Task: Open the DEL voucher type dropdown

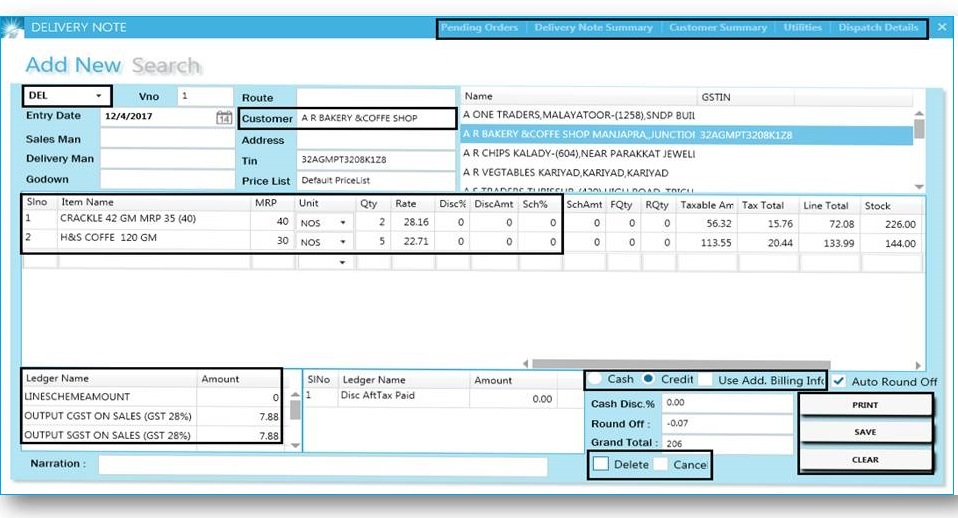Action: click(x=98, y=96)
